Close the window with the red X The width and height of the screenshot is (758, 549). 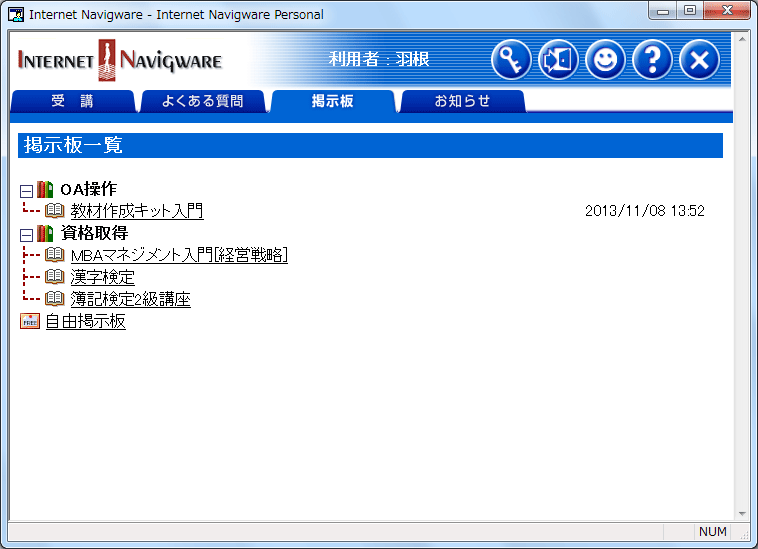click(x=727, y=11)
